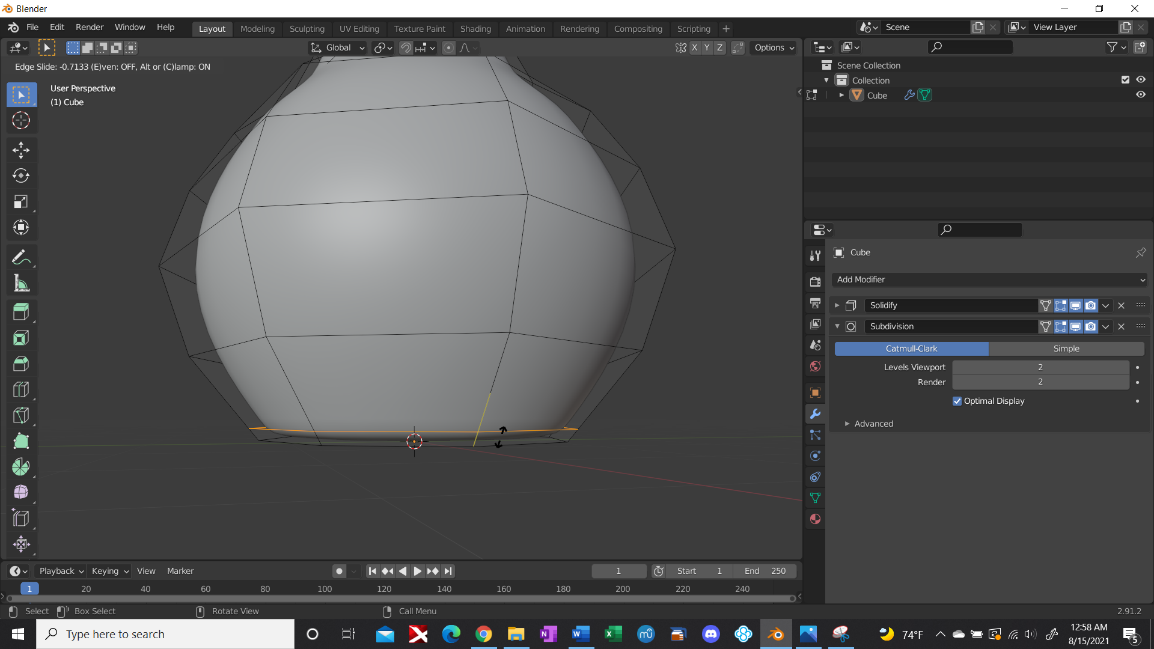Image resolution: width=1154 pixels, height=649 pixels.
Task: Open the Particles properties tab
Action: [x=815, y=435]
